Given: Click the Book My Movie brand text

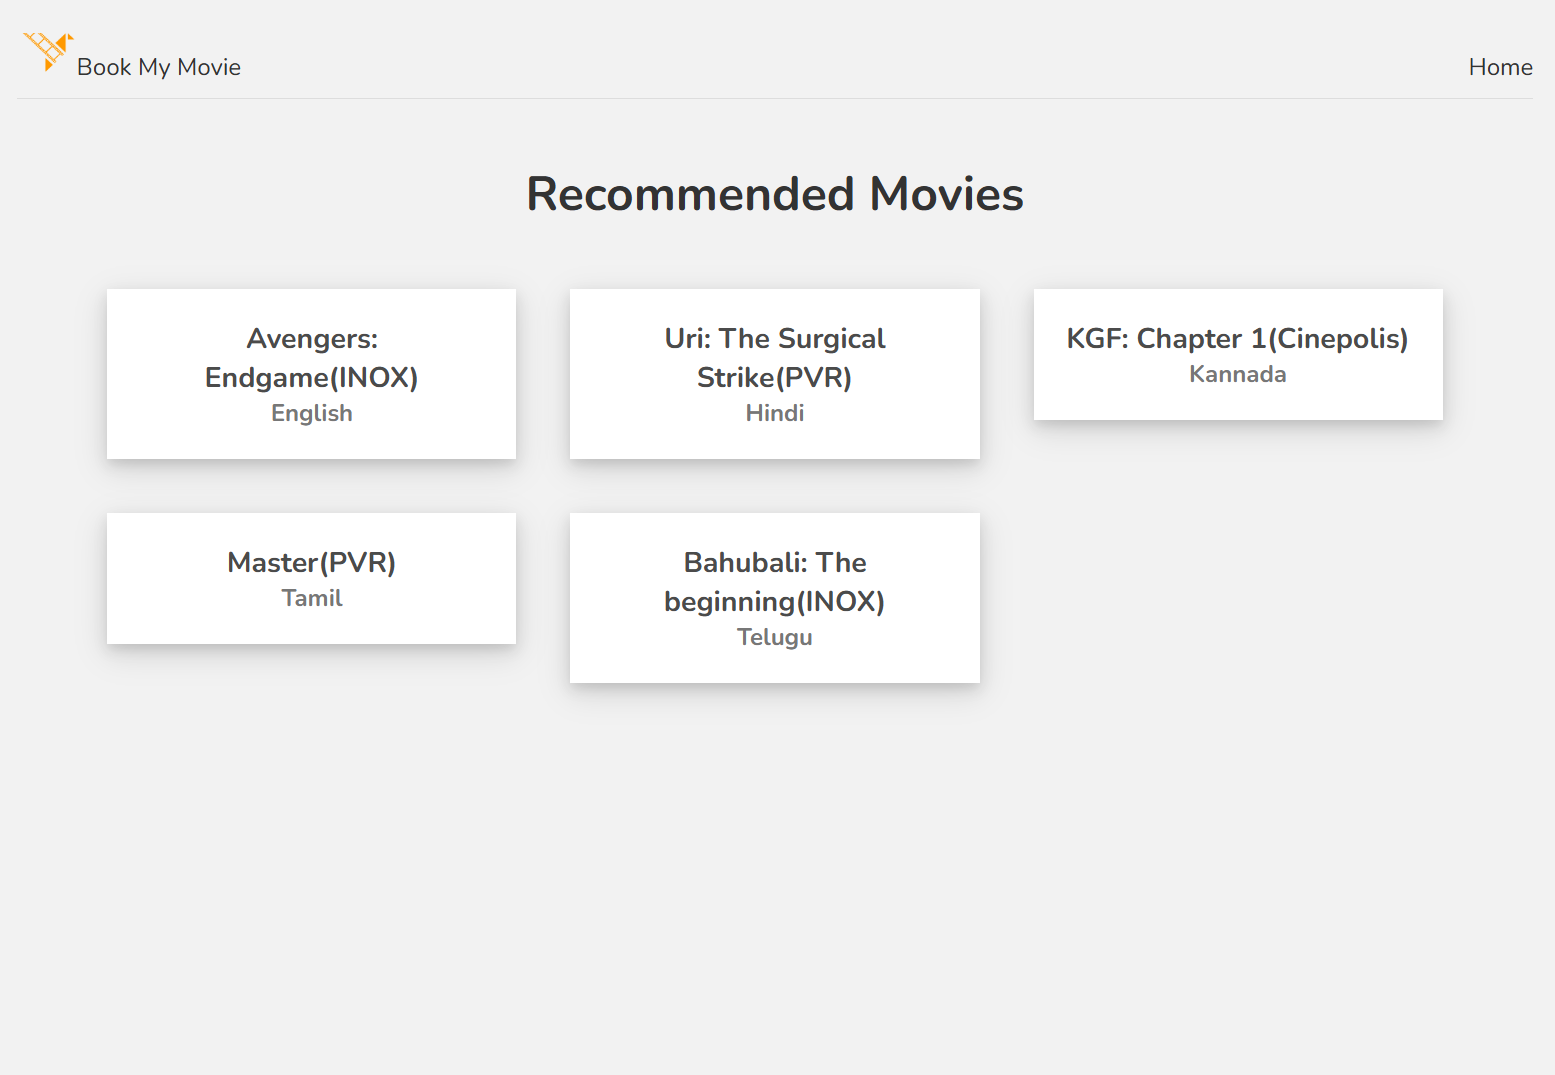Looking at the screenshot, I should click(159, 67).
